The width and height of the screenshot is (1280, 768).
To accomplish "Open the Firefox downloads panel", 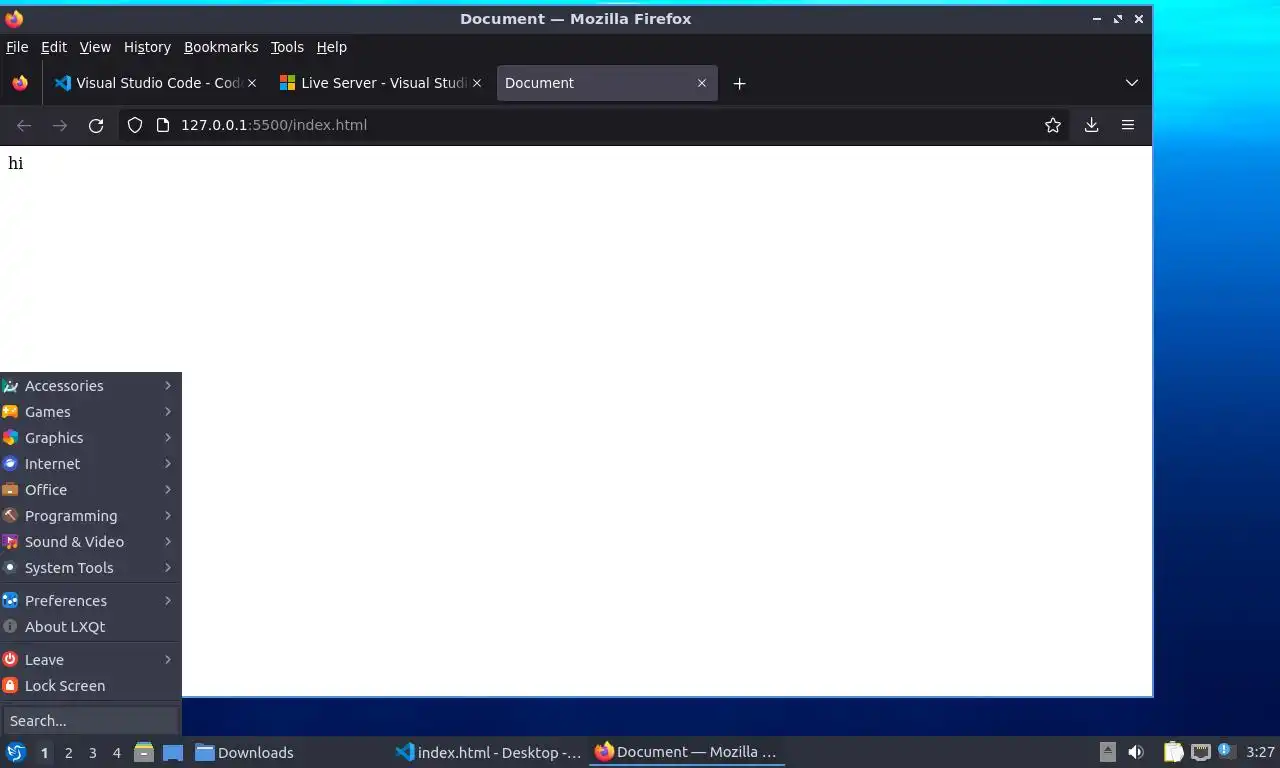I will [x=1091, y=125].
